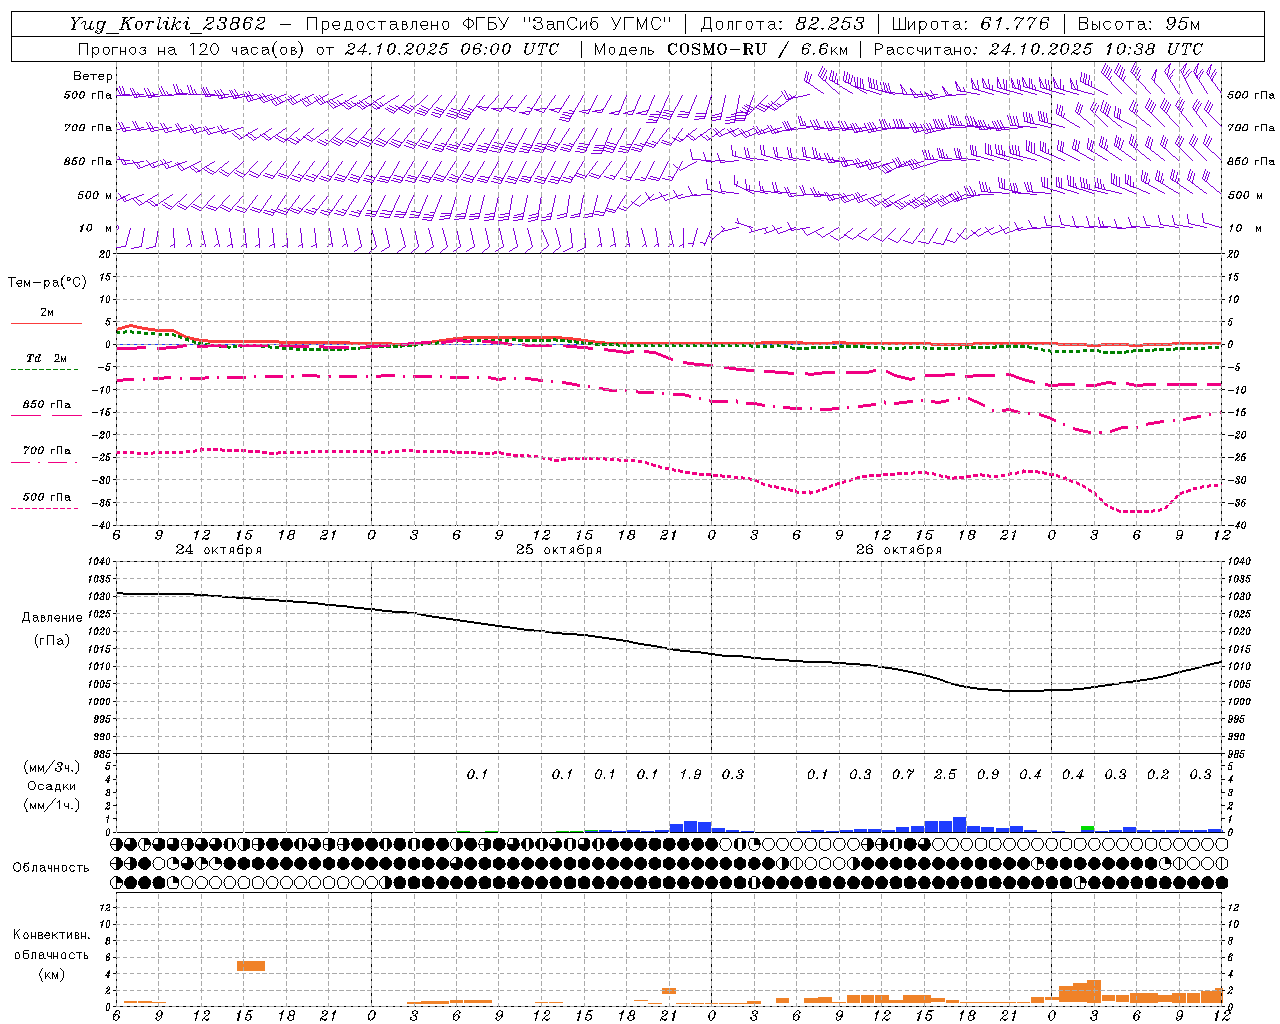Click the forecast start time 24.10.2025 06:00 UTC
Screen dimensions: 1280x1024
pos(451,49)
